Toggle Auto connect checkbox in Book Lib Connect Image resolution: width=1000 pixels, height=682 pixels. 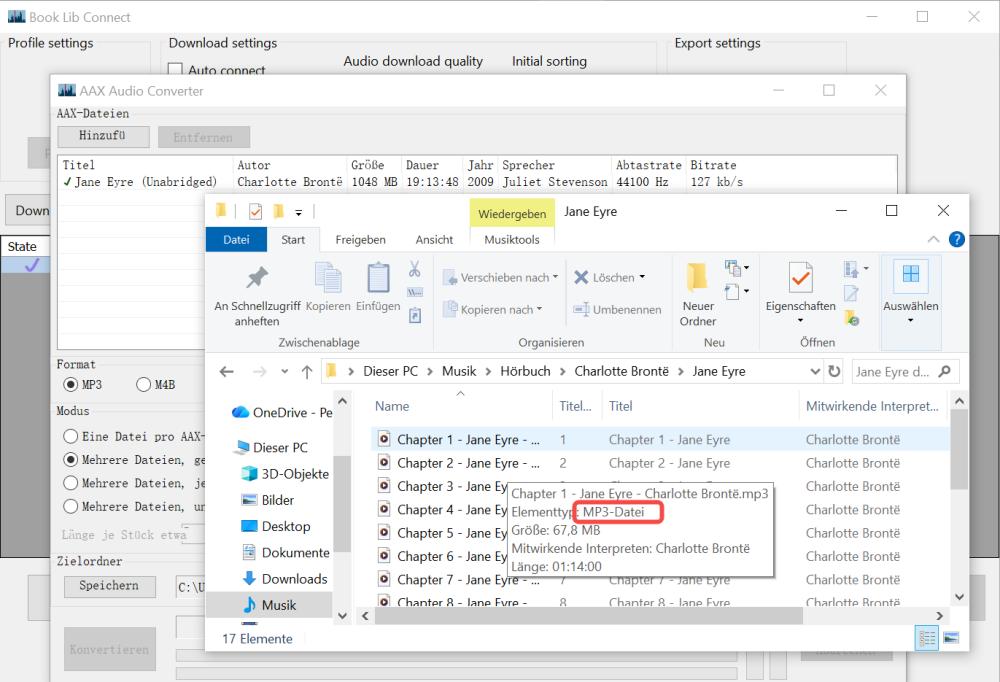pos(175,69)
